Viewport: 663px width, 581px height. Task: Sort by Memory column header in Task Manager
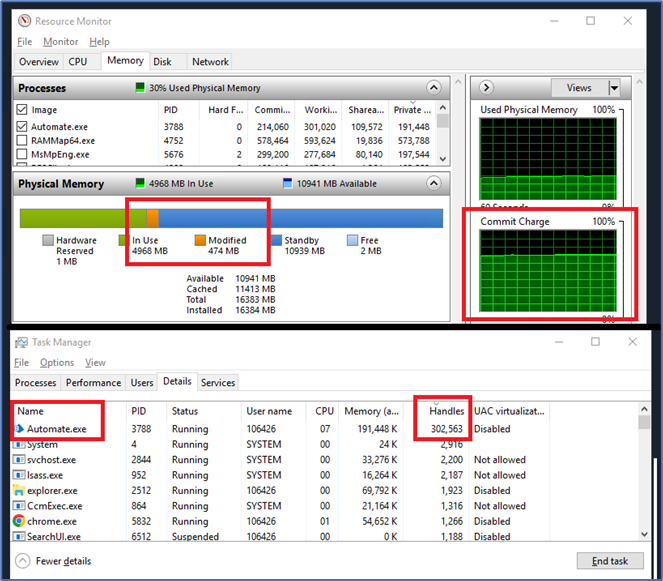point(371,411)
